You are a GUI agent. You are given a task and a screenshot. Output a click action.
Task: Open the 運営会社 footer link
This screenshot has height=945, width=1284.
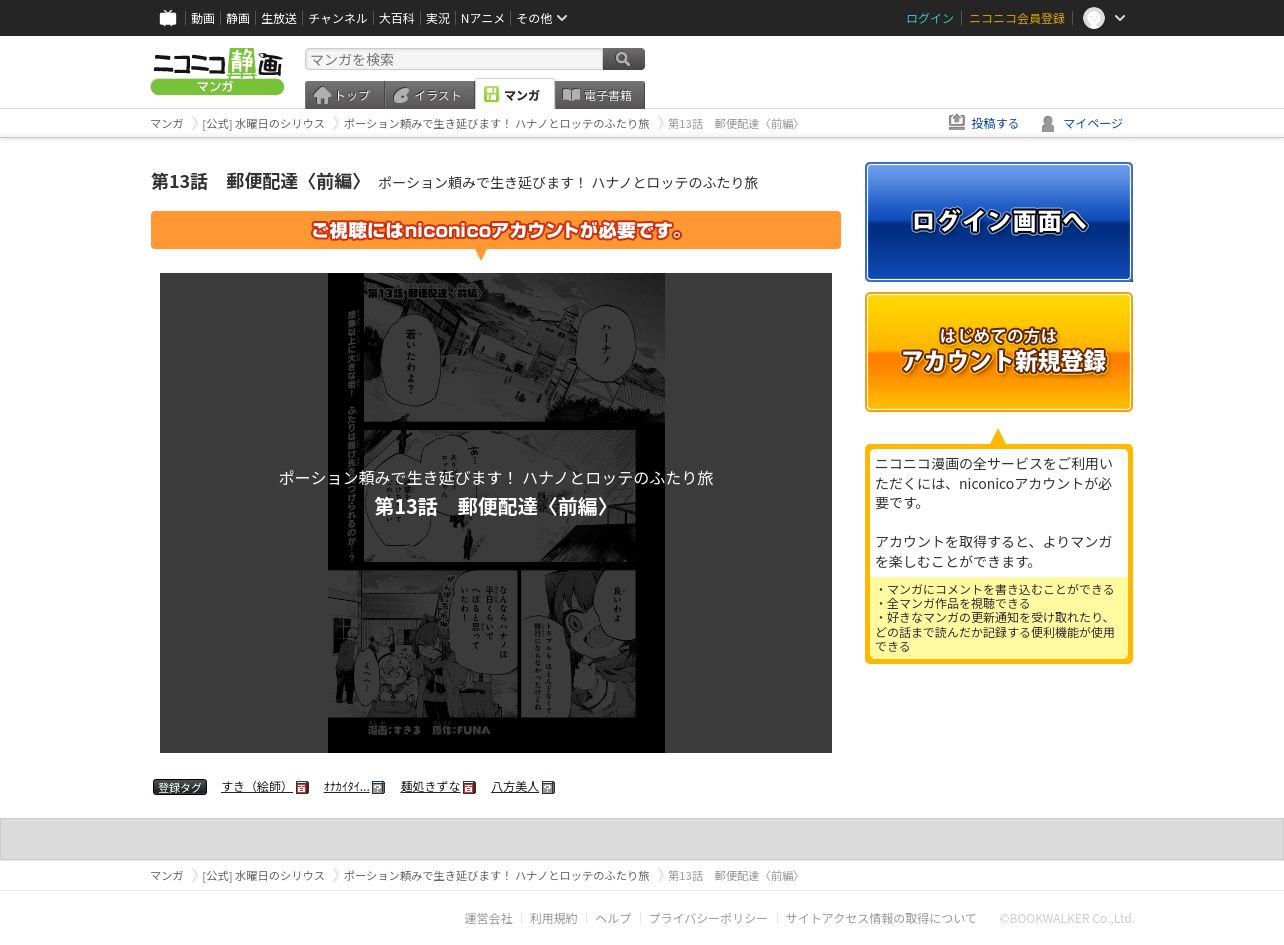[x=488, y=918]
